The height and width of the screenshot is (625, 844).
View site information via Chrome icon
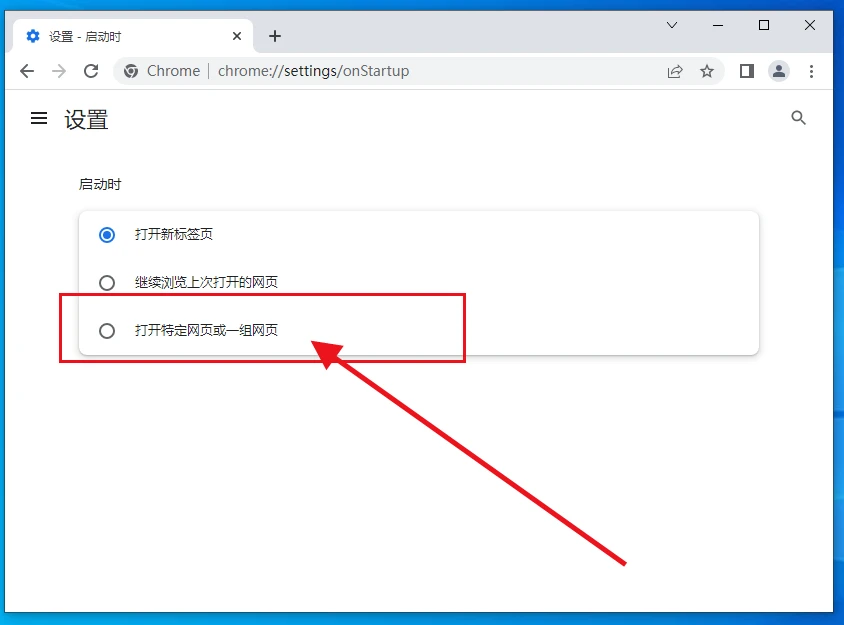[130, 71]
